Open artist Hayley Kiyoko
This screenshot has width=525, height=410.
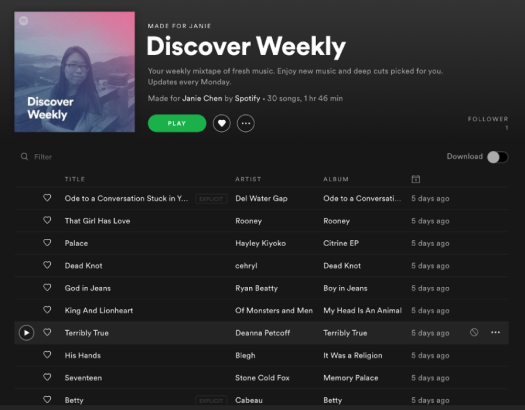(x=260, y=243)
